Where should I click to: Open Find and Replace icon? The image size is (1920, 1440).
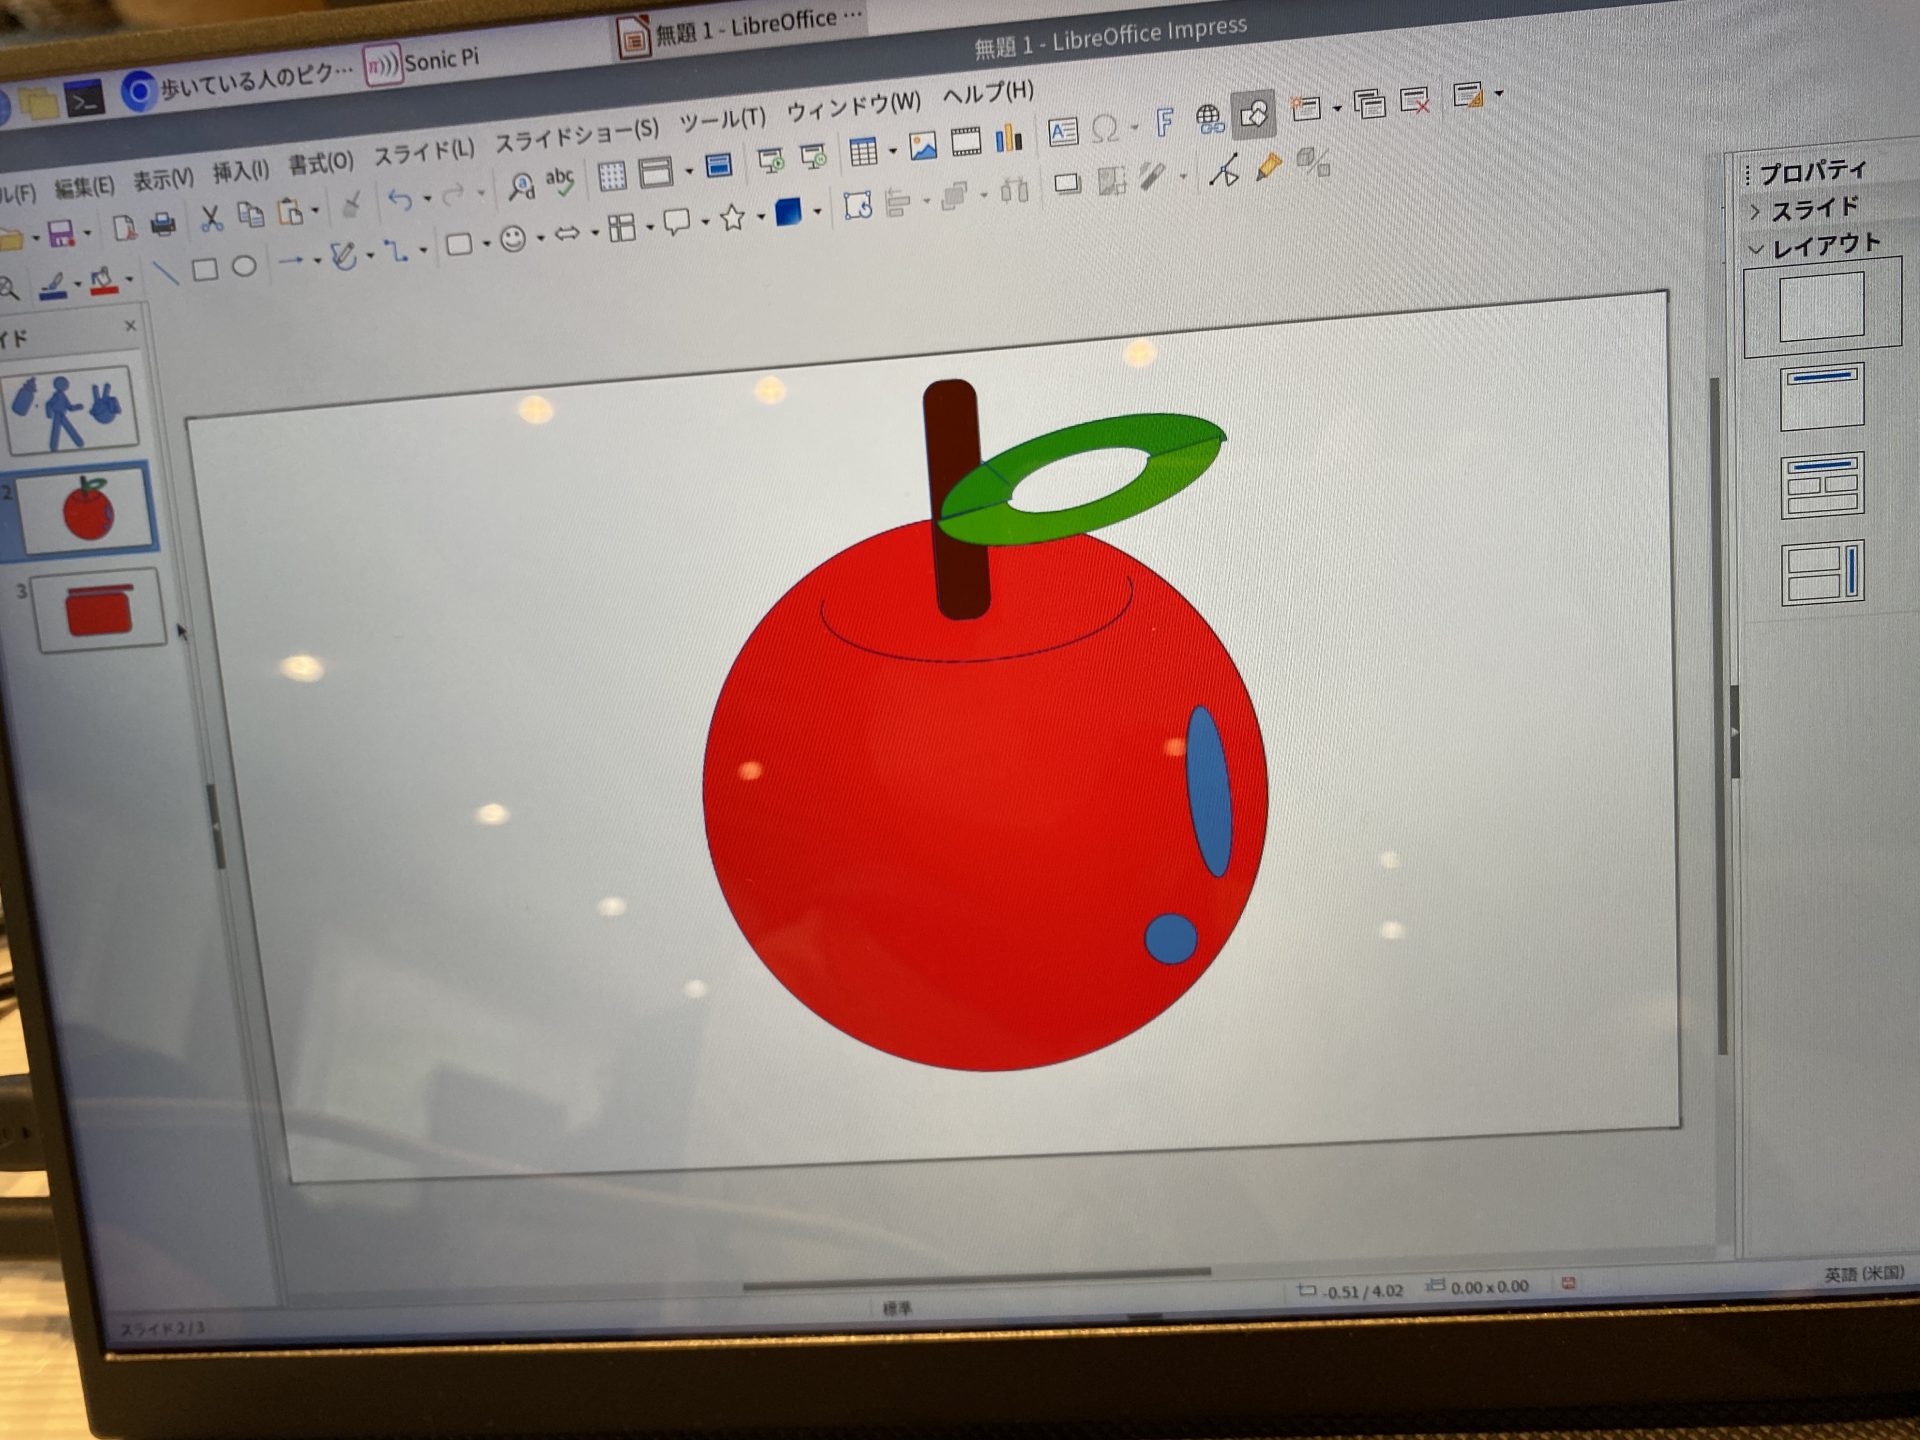[x=521, y=186]
